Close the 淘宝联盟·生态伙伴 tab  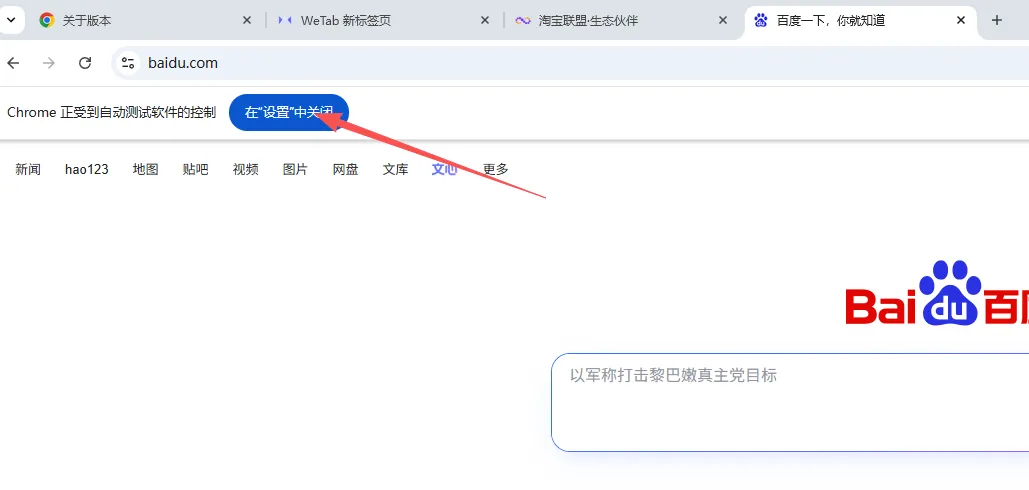(x=723, y=20)
